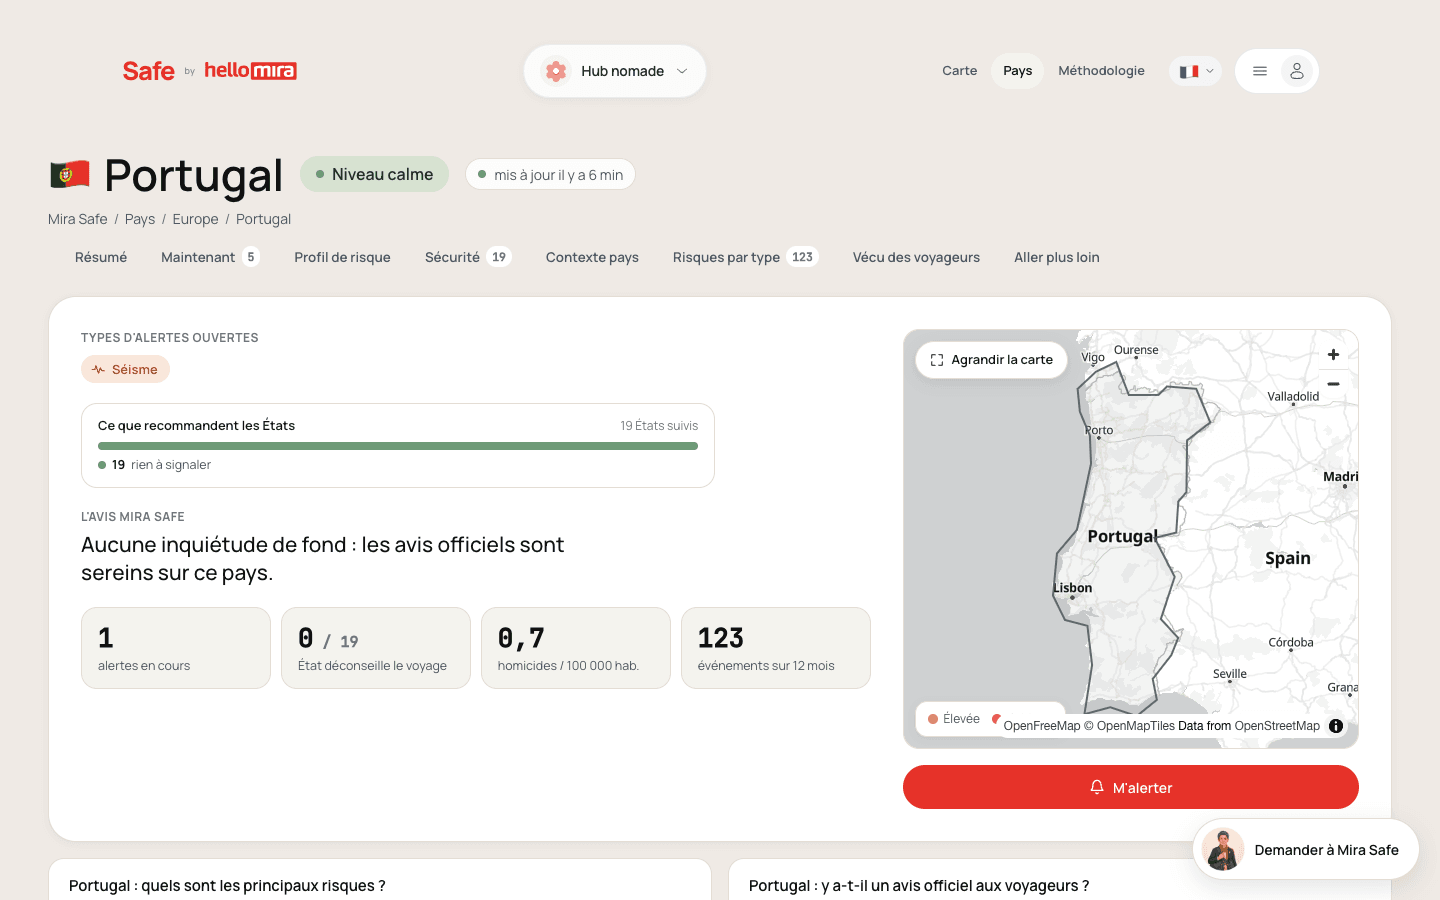1440x900 pixels.
Task: Click the Demander à Mira Safe assistant avatar
Action: pos(1223,850)
